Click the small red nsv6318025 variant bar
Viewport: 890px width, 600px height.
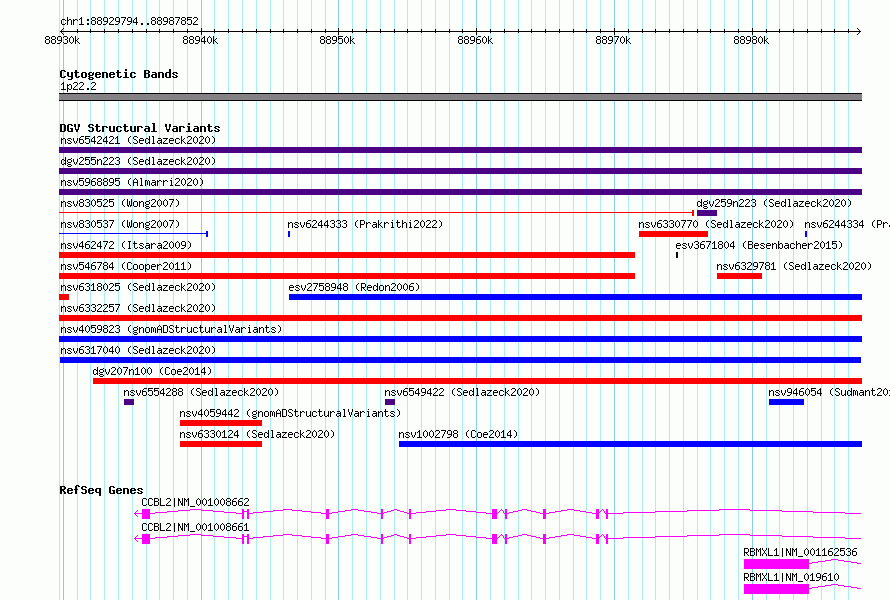[x=64, y=297]
